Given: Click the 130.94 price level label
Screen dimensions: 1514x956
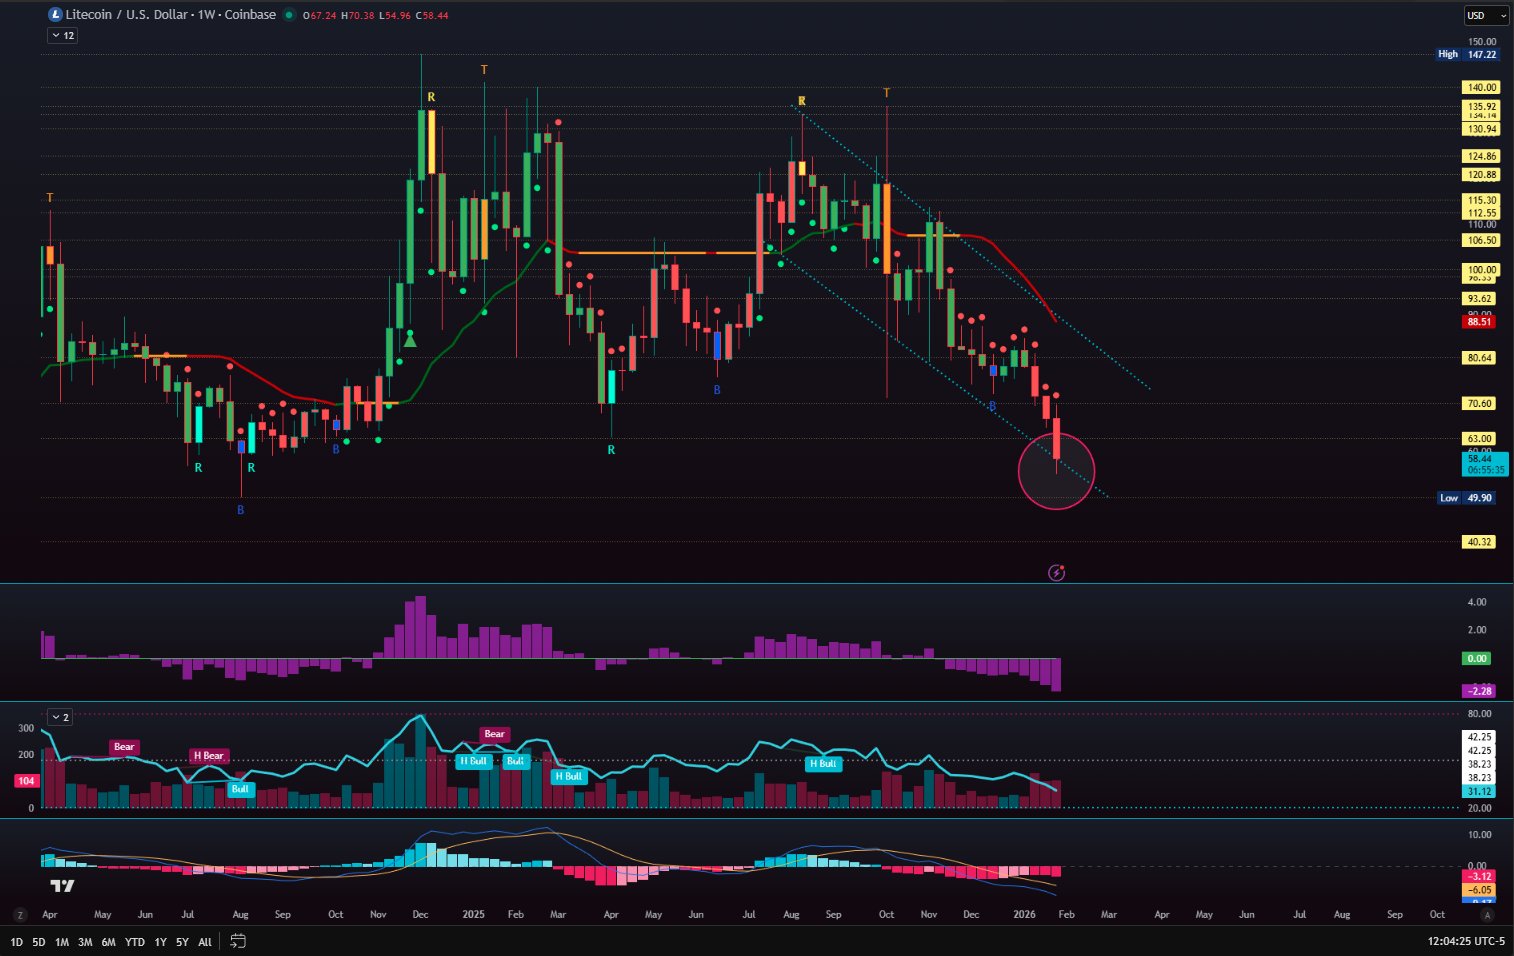Looking at the screenshot, I should pyautogui.click(x=1481, y=129).
